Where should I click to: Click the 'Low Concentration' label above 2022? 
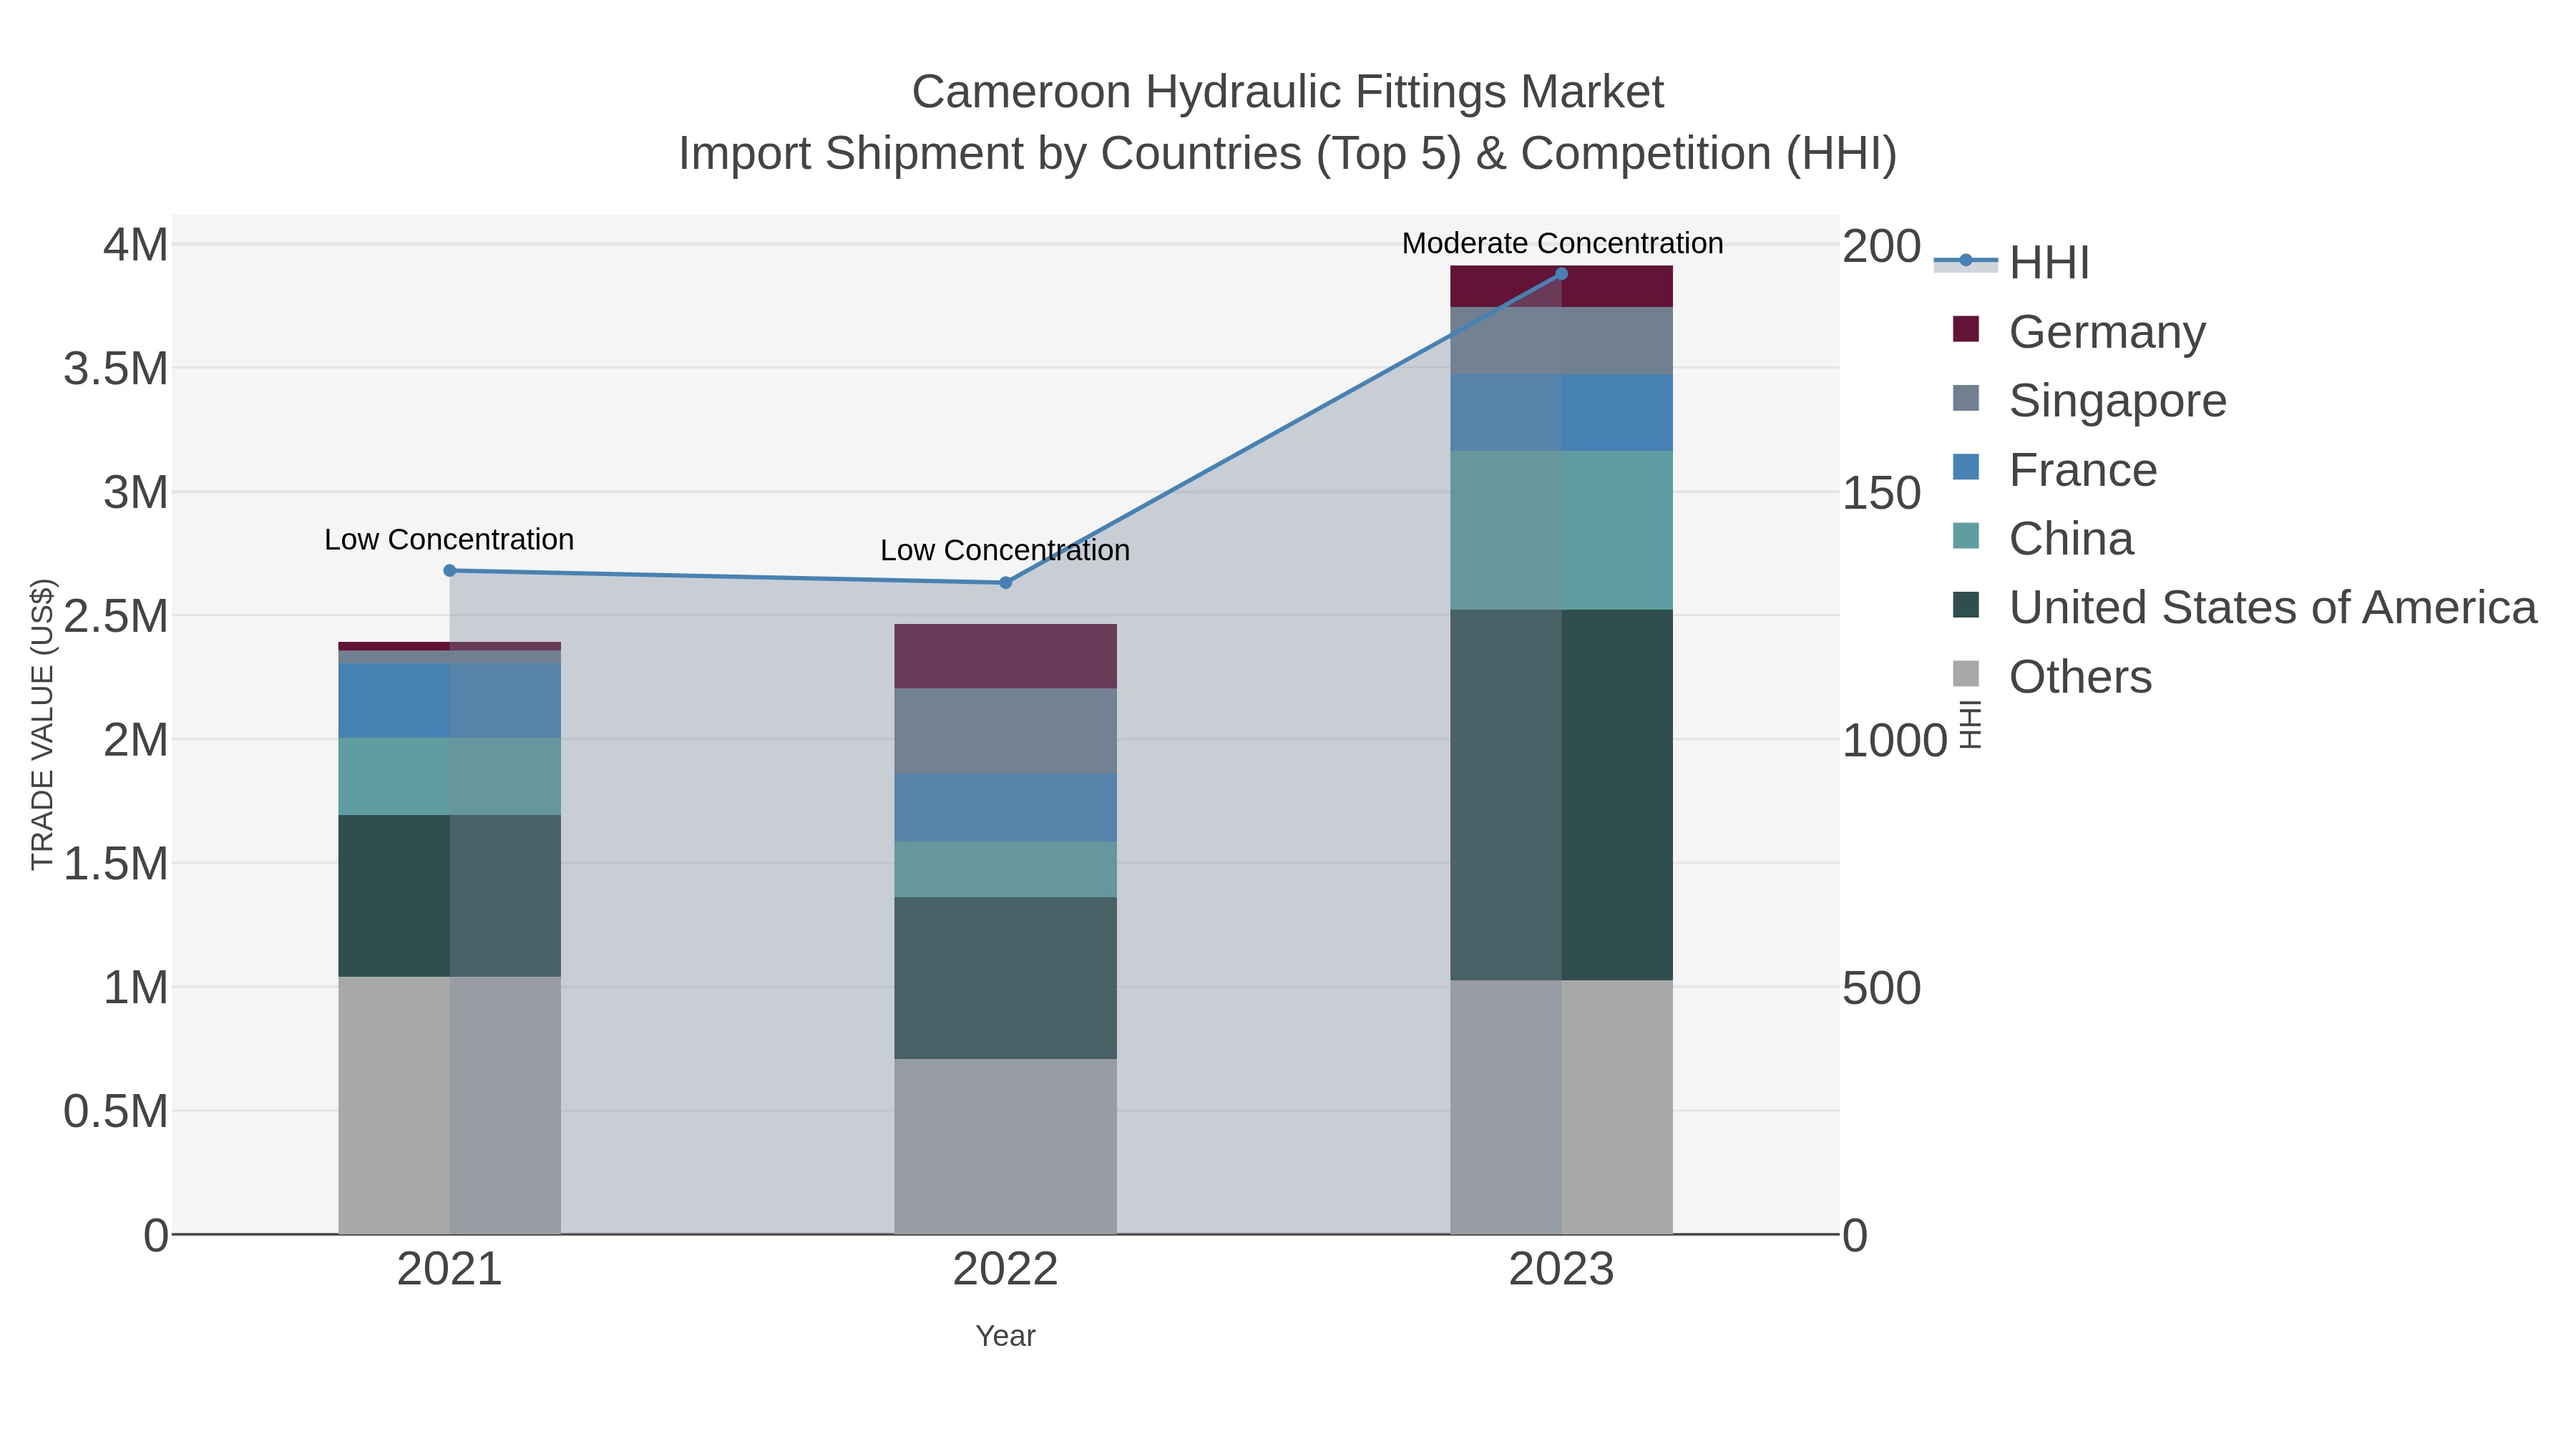coord(1005,550)
